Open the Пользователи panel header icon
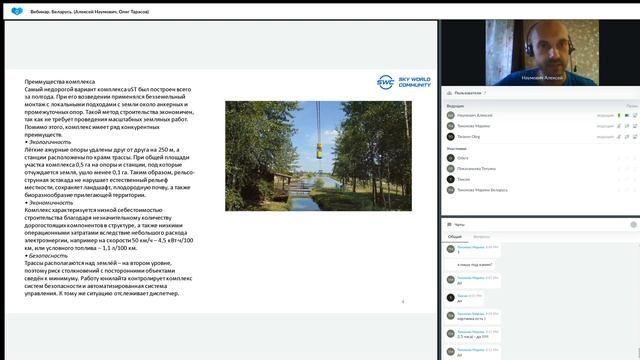The height and width of the screenshot is (360, 640). pos(449,93)
